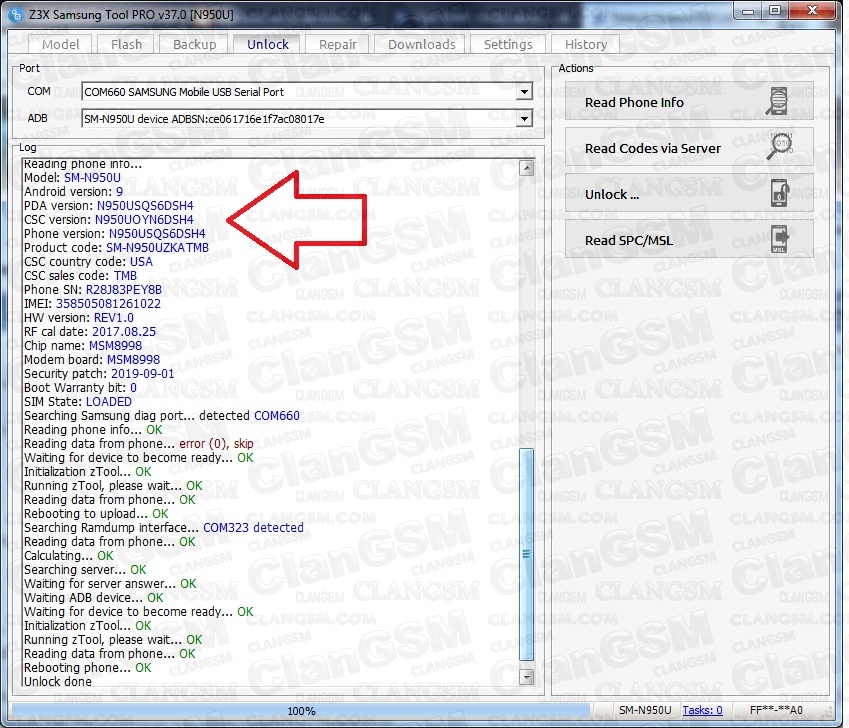Click PDA version N950USQS6DSH4 line

pyautogui.click(x=108, y=206)
